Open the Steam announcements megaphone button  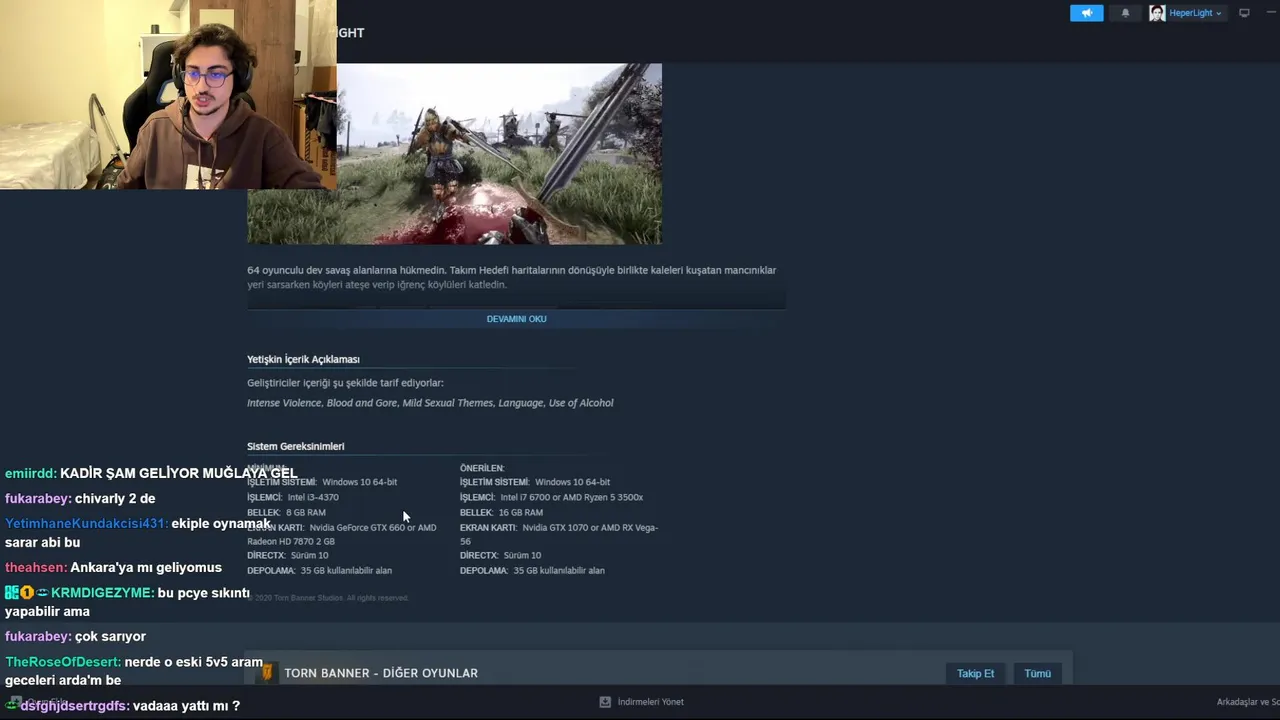pos(1086,13)
